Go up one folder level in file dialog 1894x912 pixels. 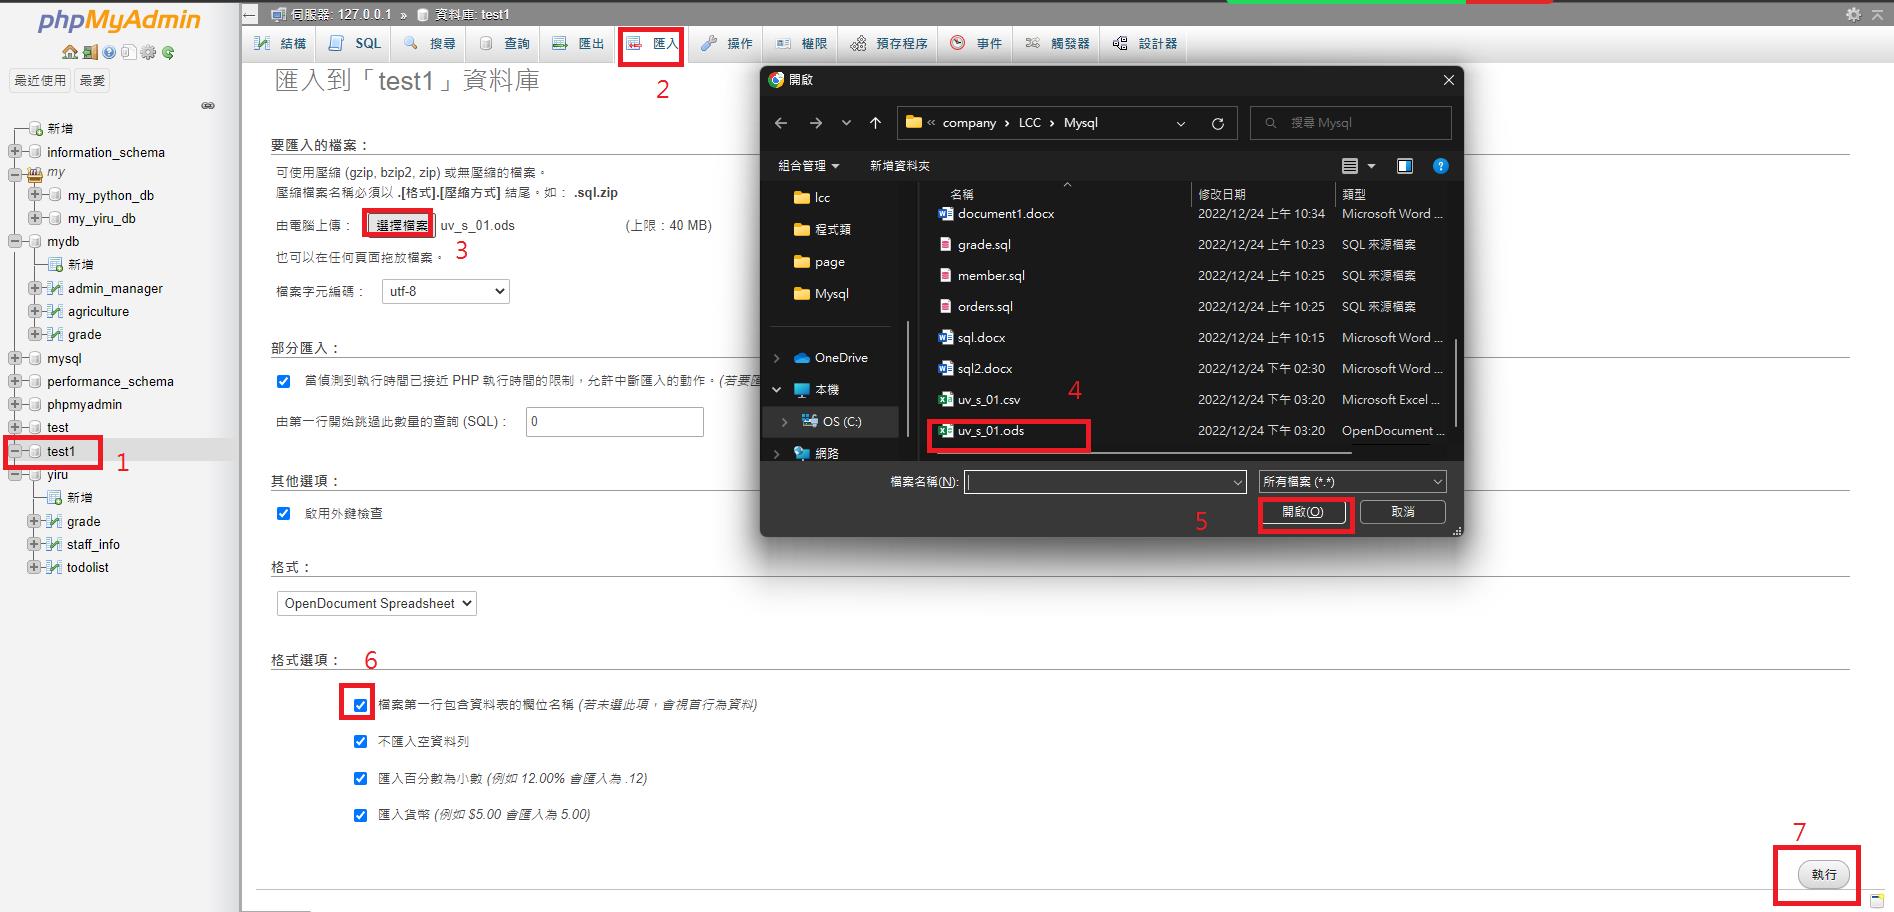coord(875,123)
